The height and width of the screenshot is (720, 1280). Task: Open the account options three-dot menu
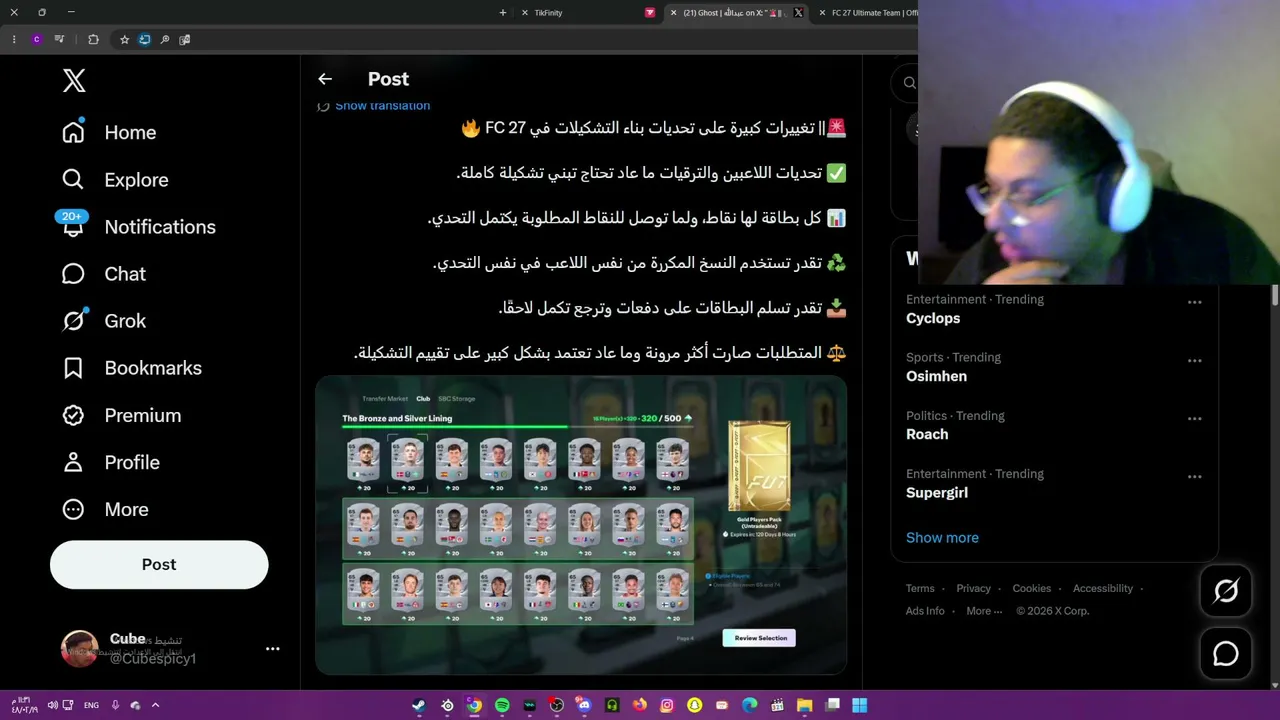[272, 648]
